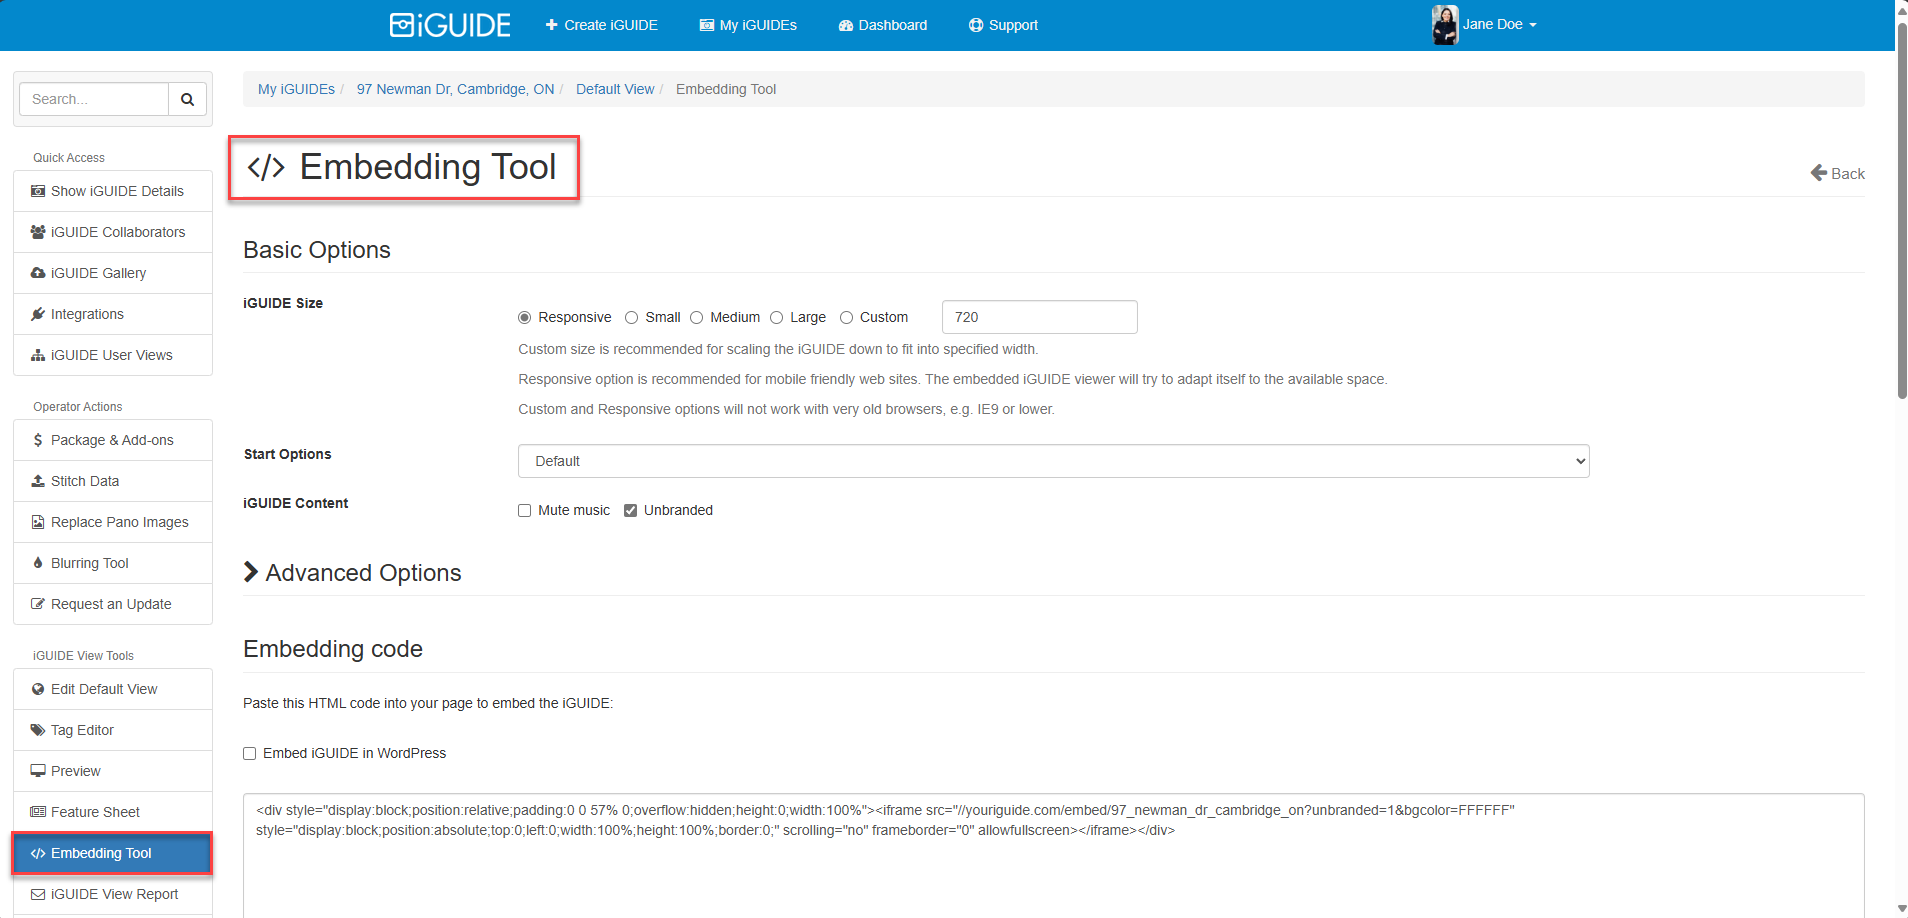
Task: Open the Blurring Tool sidebar item
Action: click(x=113, y=563)
